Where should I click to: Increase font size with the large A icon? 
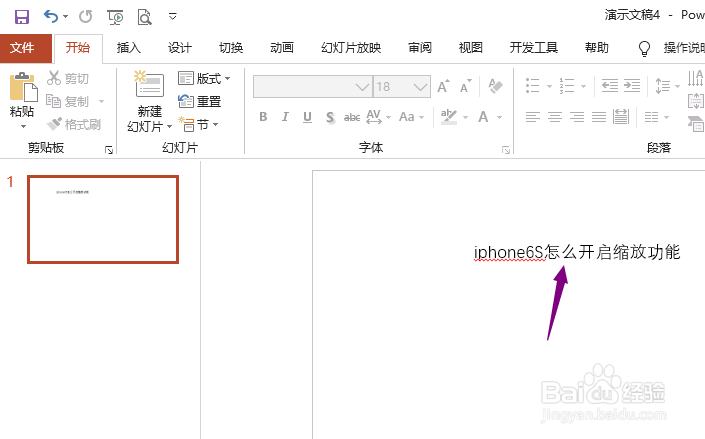443,86
